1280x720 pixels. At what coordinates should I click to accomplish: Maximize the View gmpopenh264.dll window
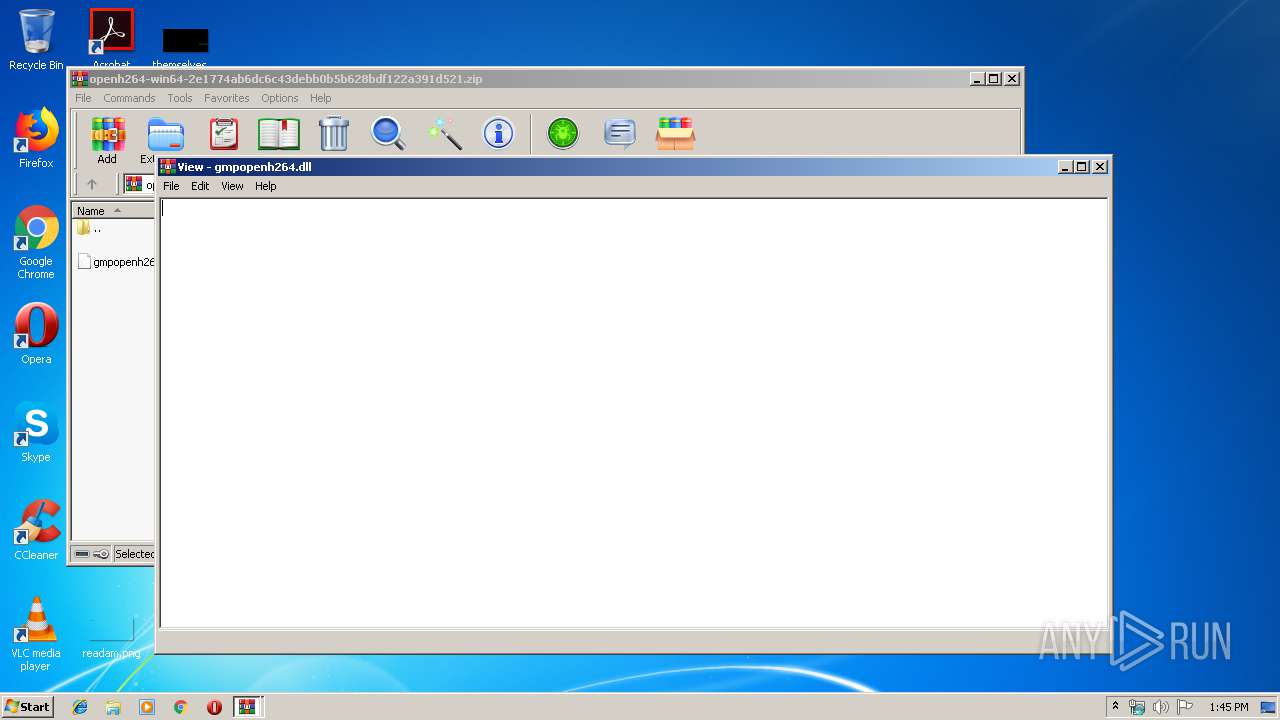click(x=1082, y=167)
